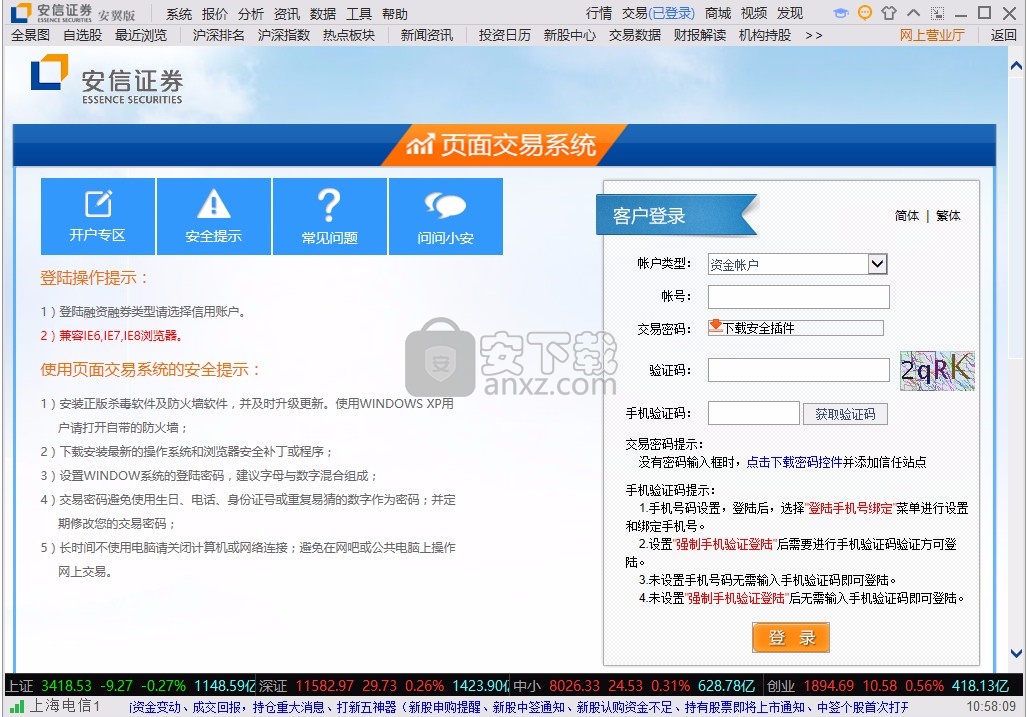Click the shrink-to-corner window icon
The height and width of the screenshot is (717, 1027).
[x=937, y=13]
